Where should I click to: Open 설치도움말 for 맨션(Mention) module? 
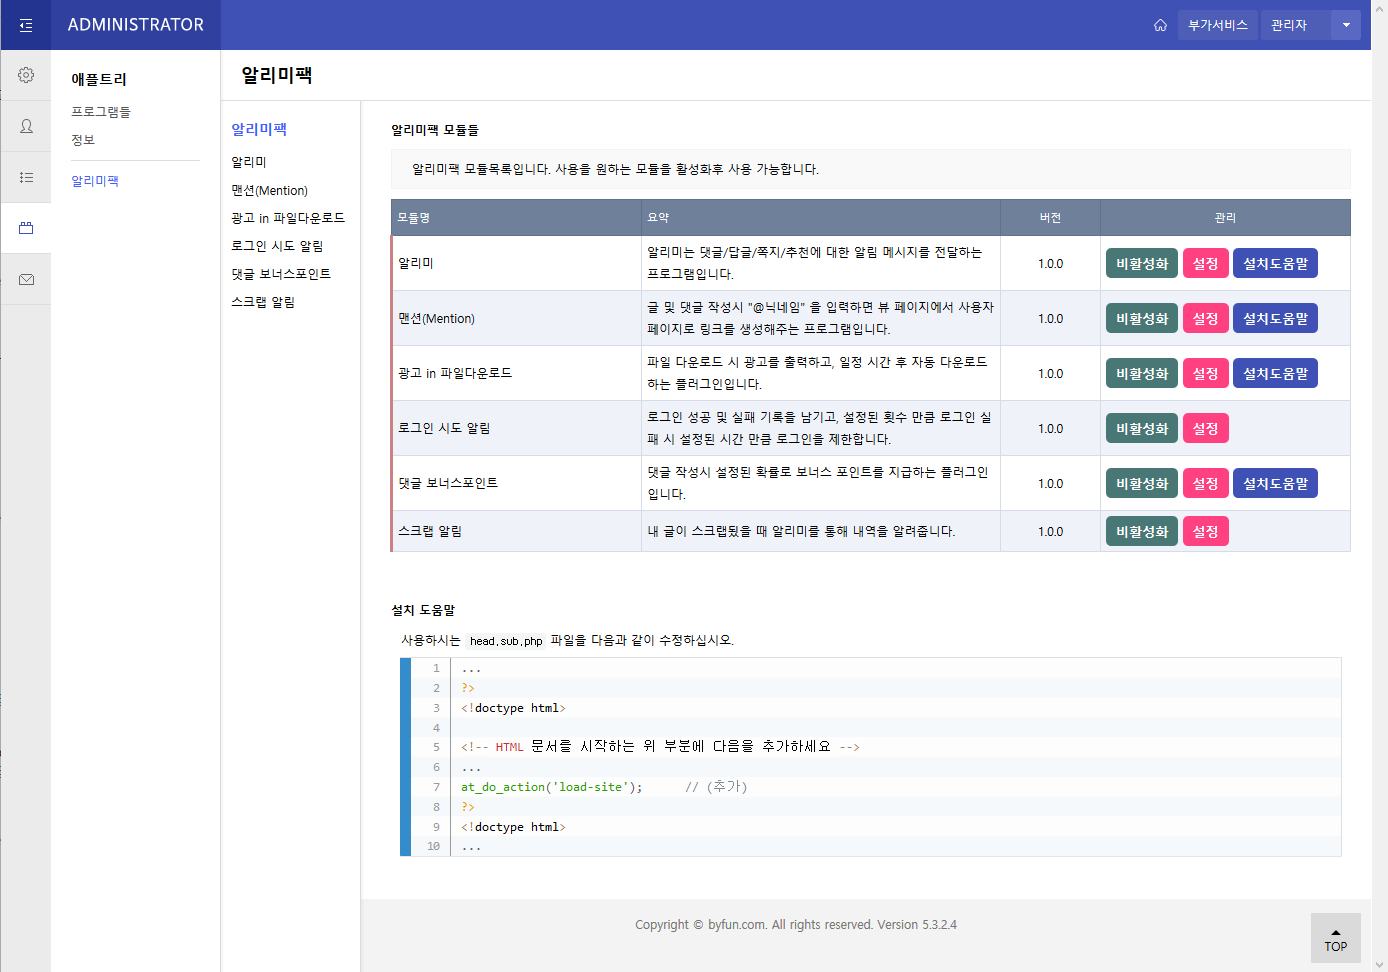pos(1275,319)
